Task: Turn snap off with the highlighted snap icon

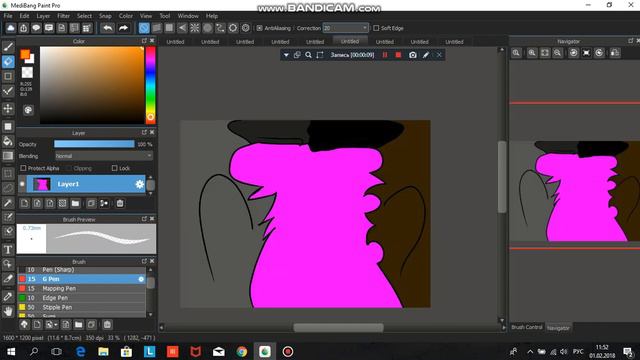Action: 144,28
